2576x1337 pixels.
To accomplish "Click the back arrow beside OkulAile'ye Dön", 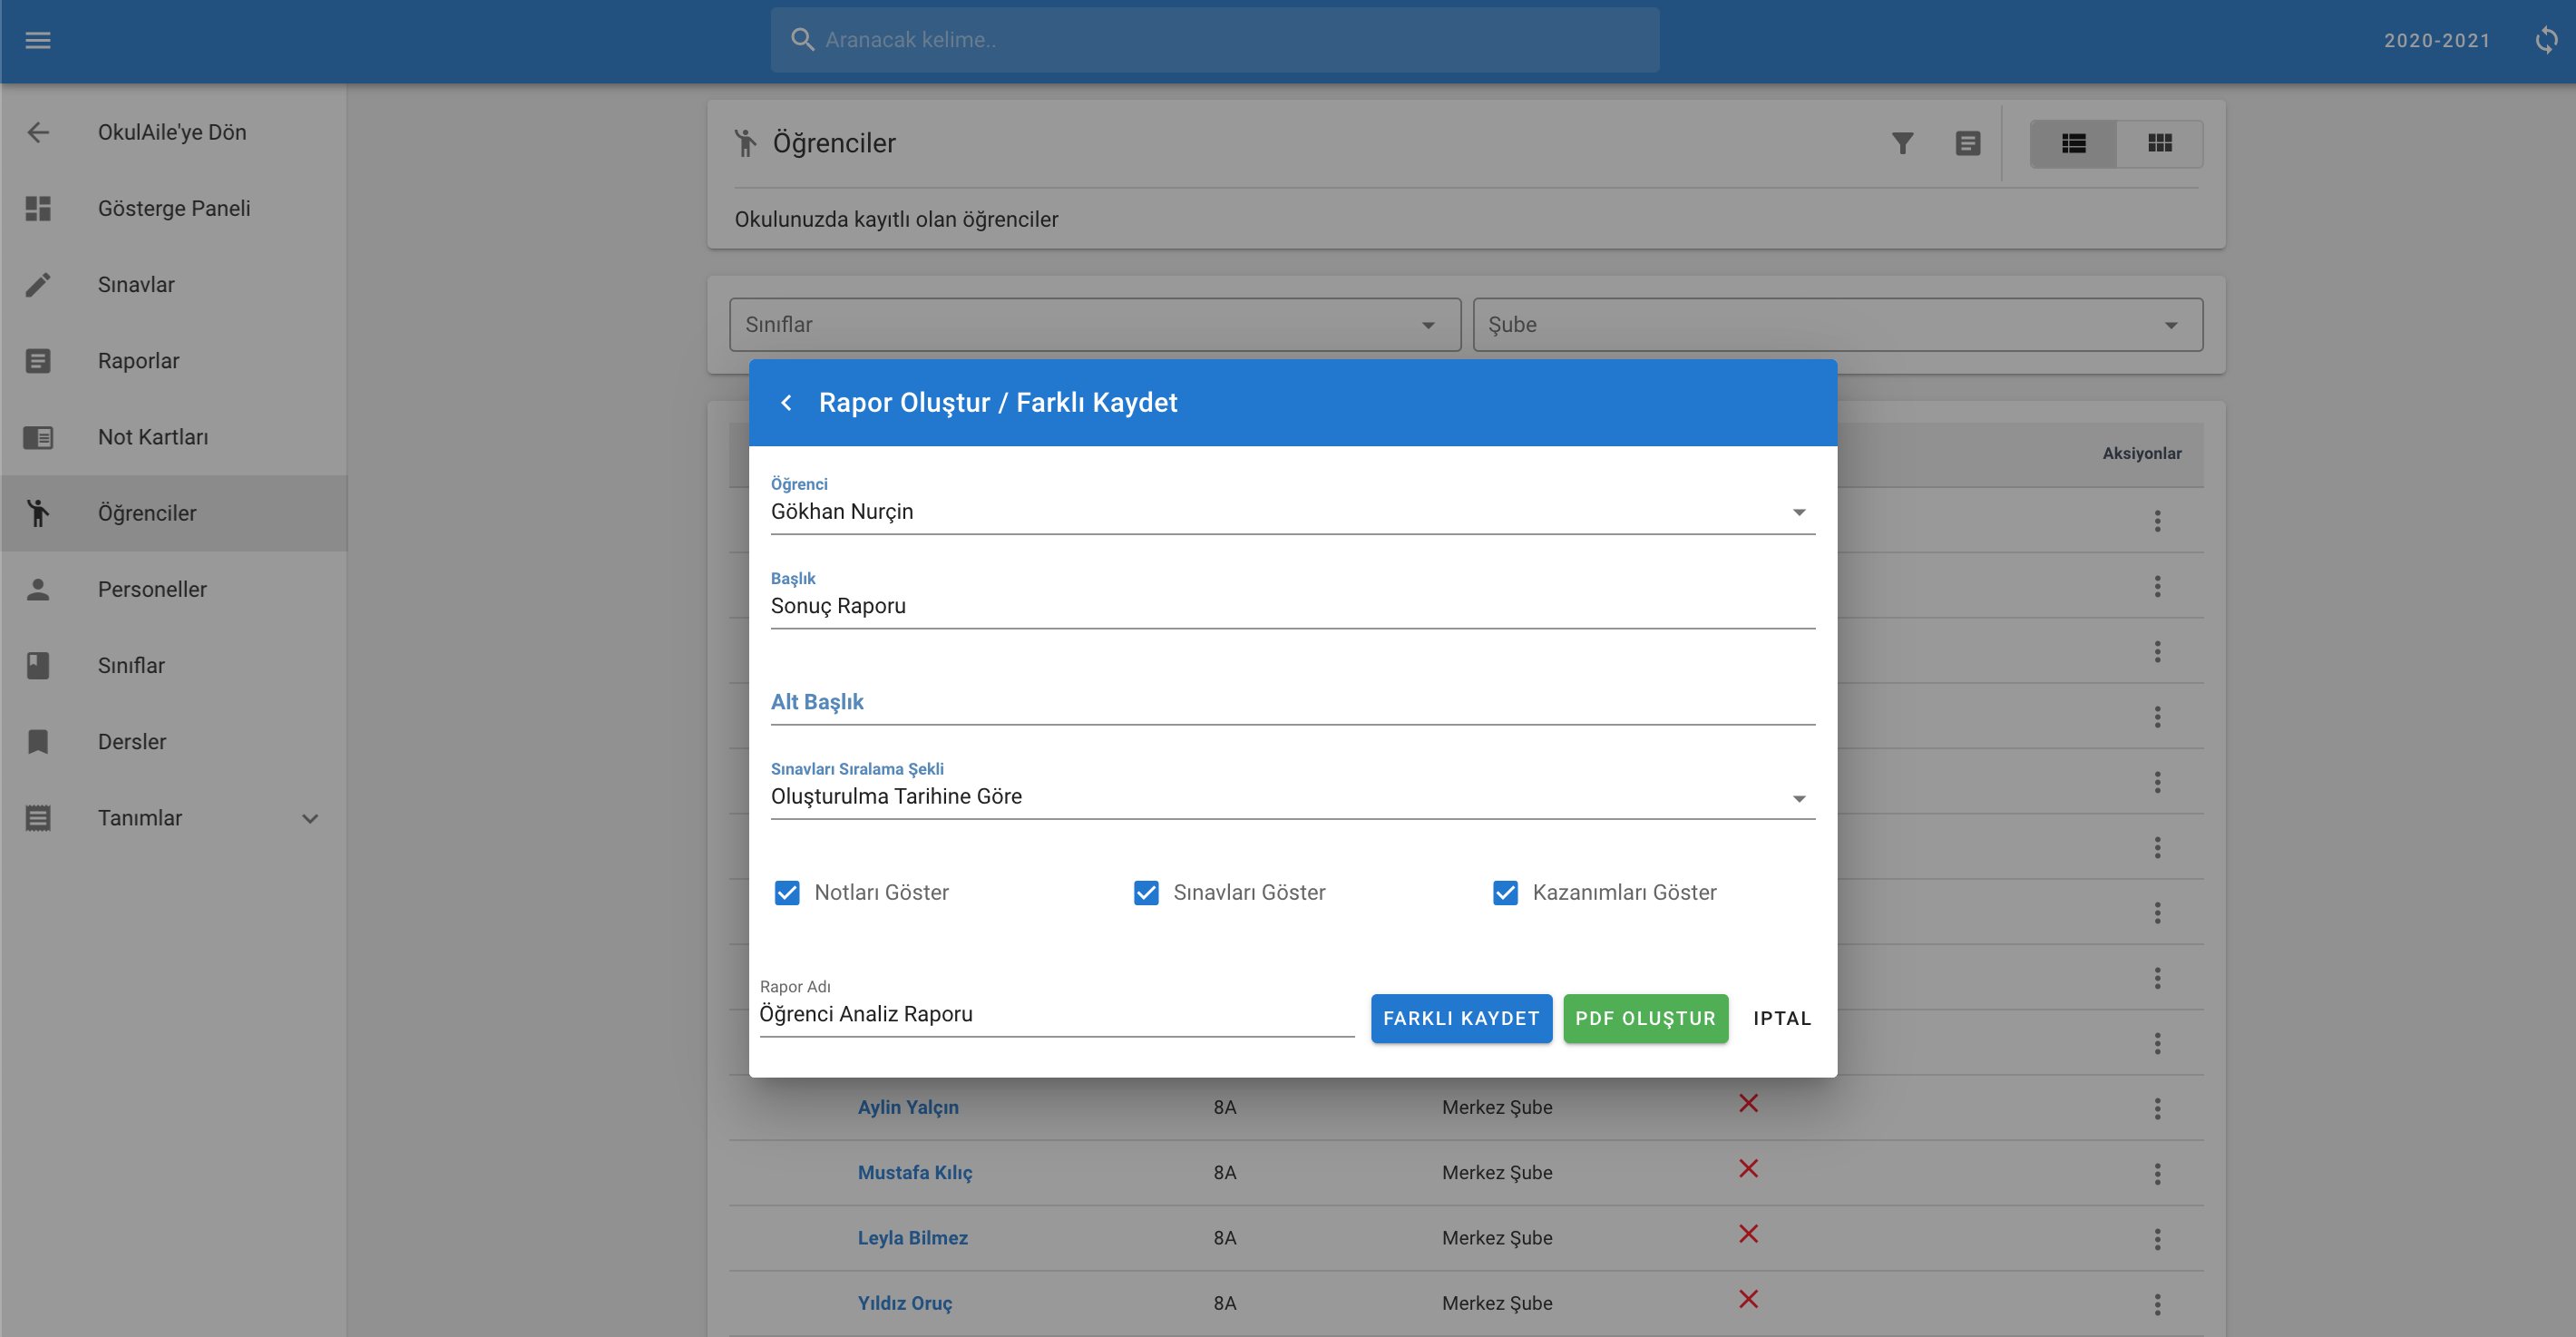I will (x=38, y=132).
